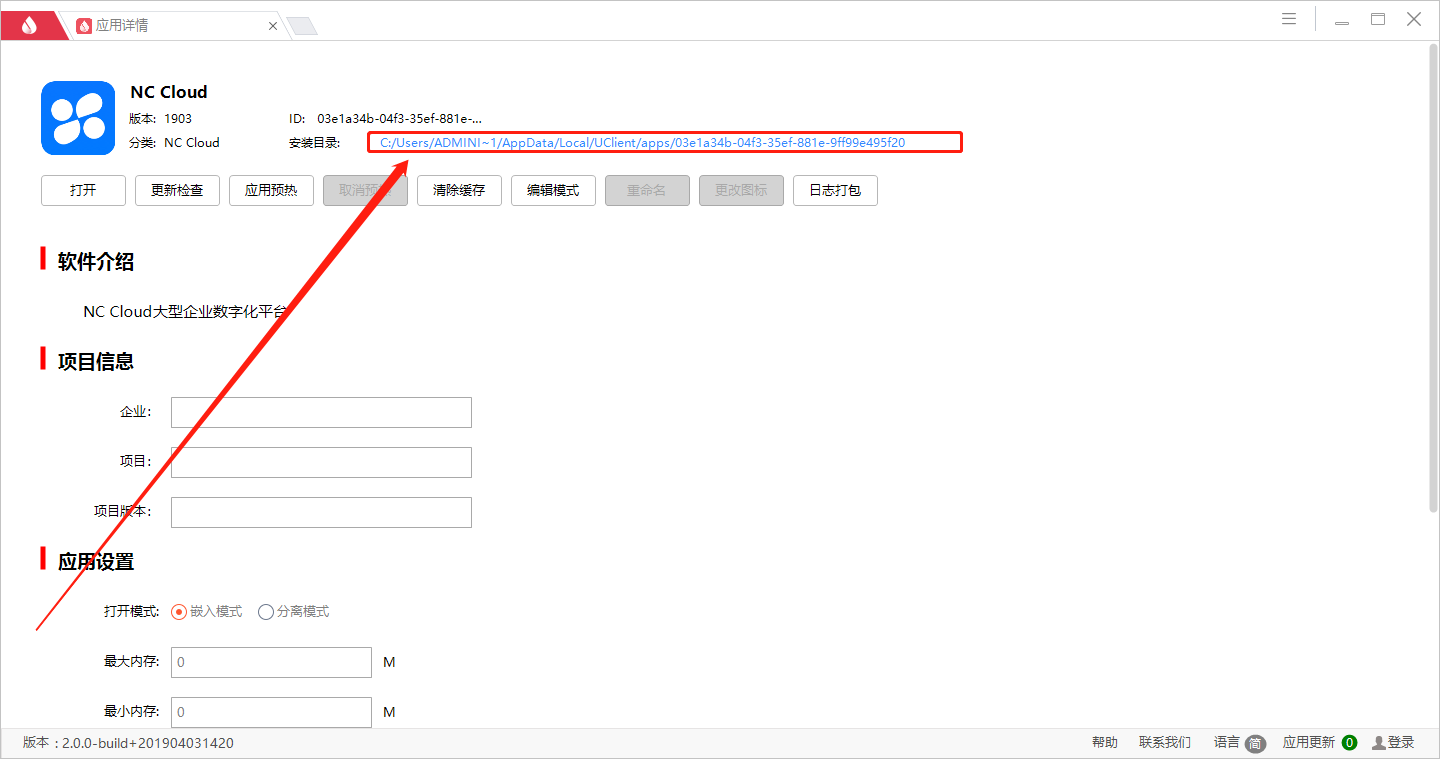Screen dimensions: 1440x759
Task: Click the disabled 更改图标 button
Action: point(741,190)
